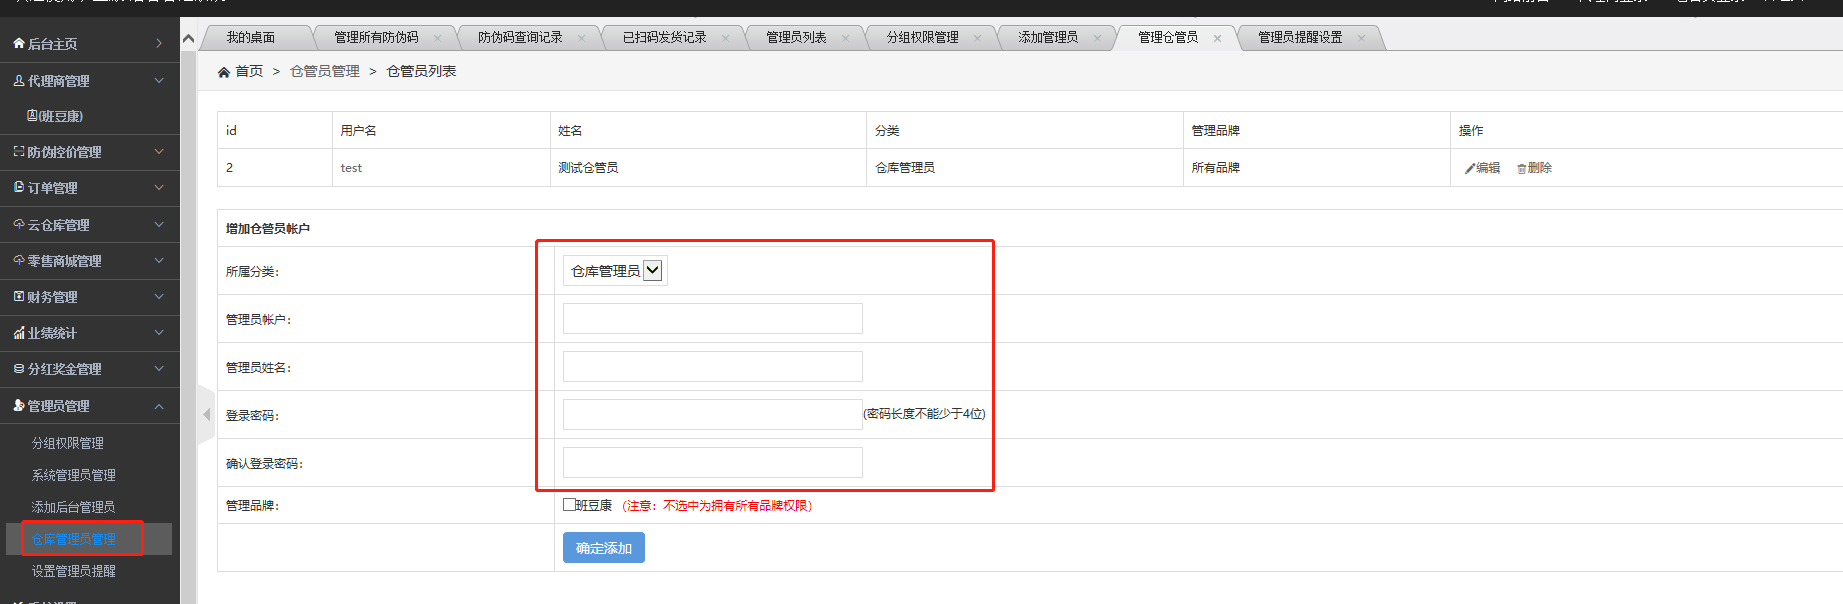
Task: Focus the 登录密码 input field
Action: [713, 415]
